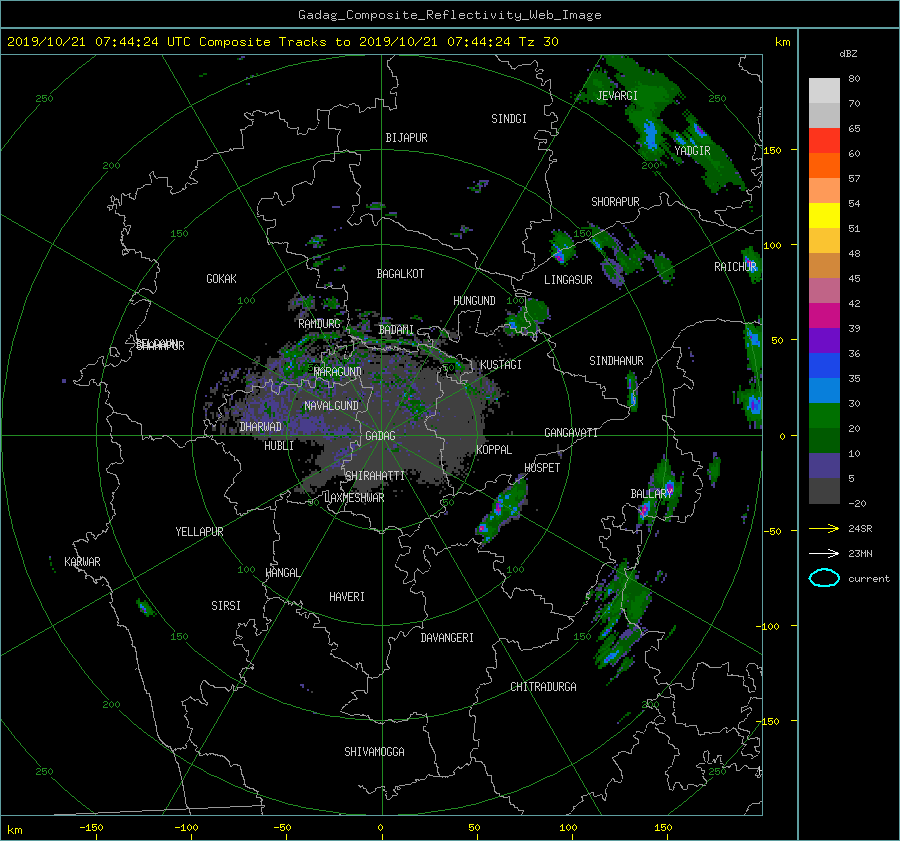The image size is (900, 841).
Task: Click the yellow 51 dBZ color swatch
Action: tap(824, 215)
